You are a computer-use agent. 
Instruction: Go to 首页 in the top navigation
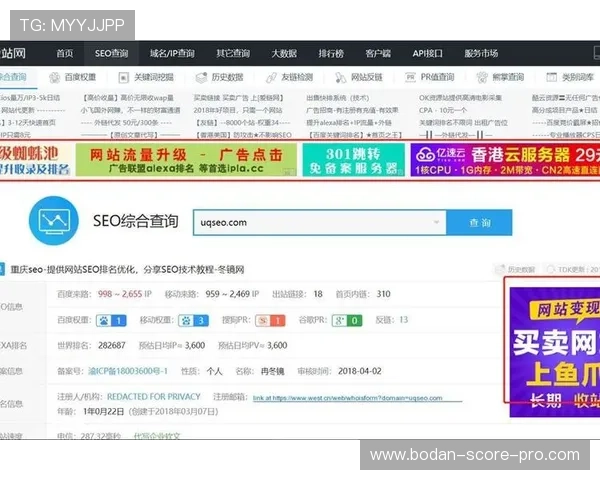pos(65,53)
